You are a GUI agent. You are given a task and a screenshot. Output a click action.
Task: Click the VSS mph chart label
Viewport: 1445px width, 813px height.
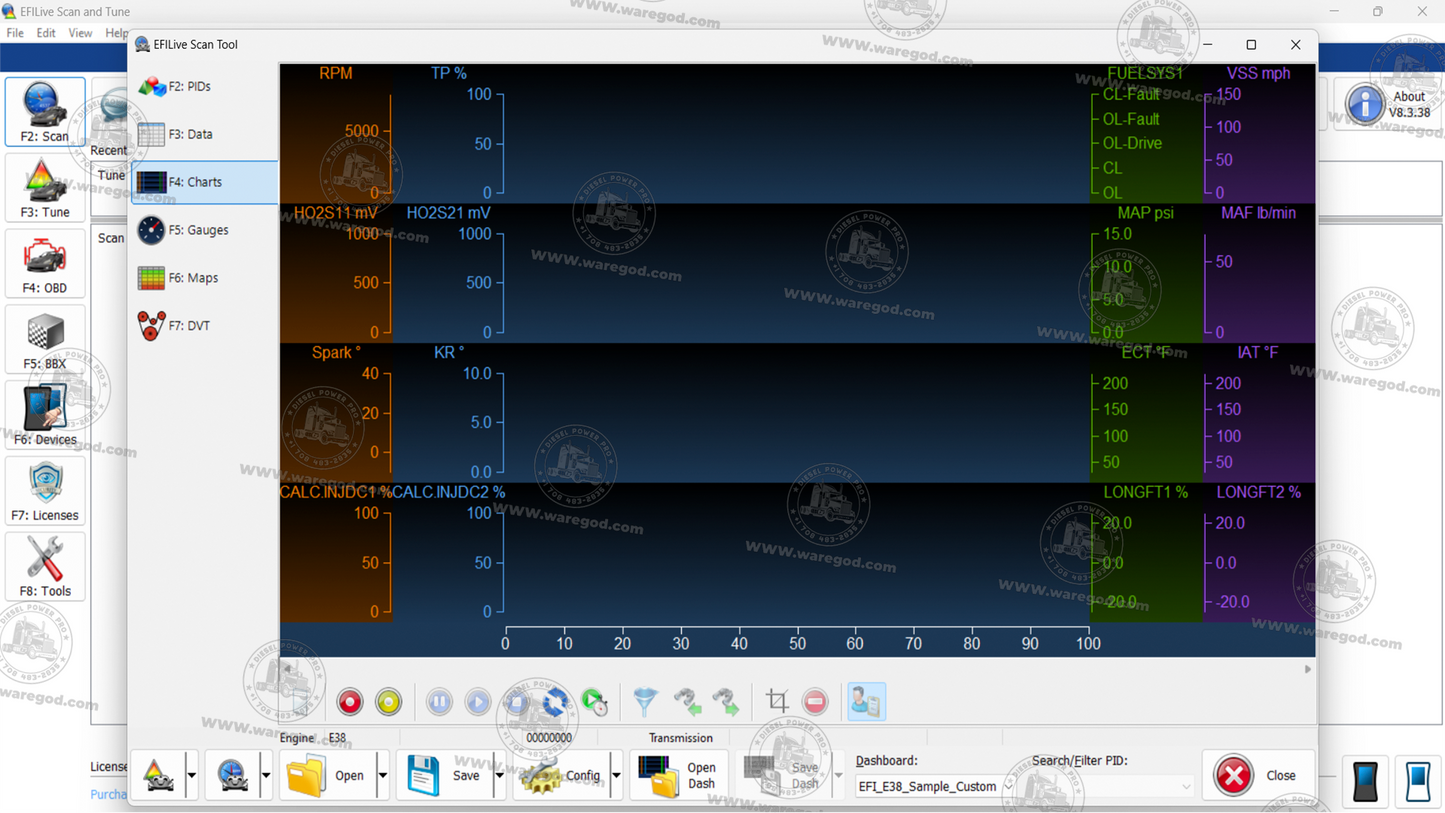(1258, 73)
